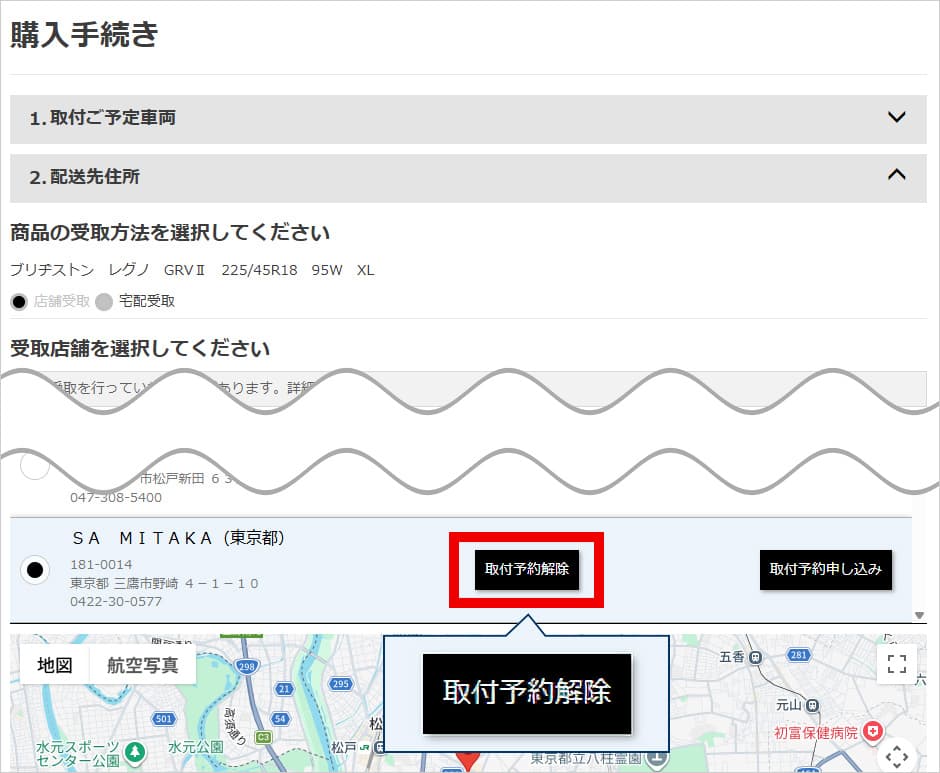This screenshot has height=773, width=940.
Task: Click the 商品の受取方法を選択してください heading
Action: pyautogui.click(x=170, y=233)
